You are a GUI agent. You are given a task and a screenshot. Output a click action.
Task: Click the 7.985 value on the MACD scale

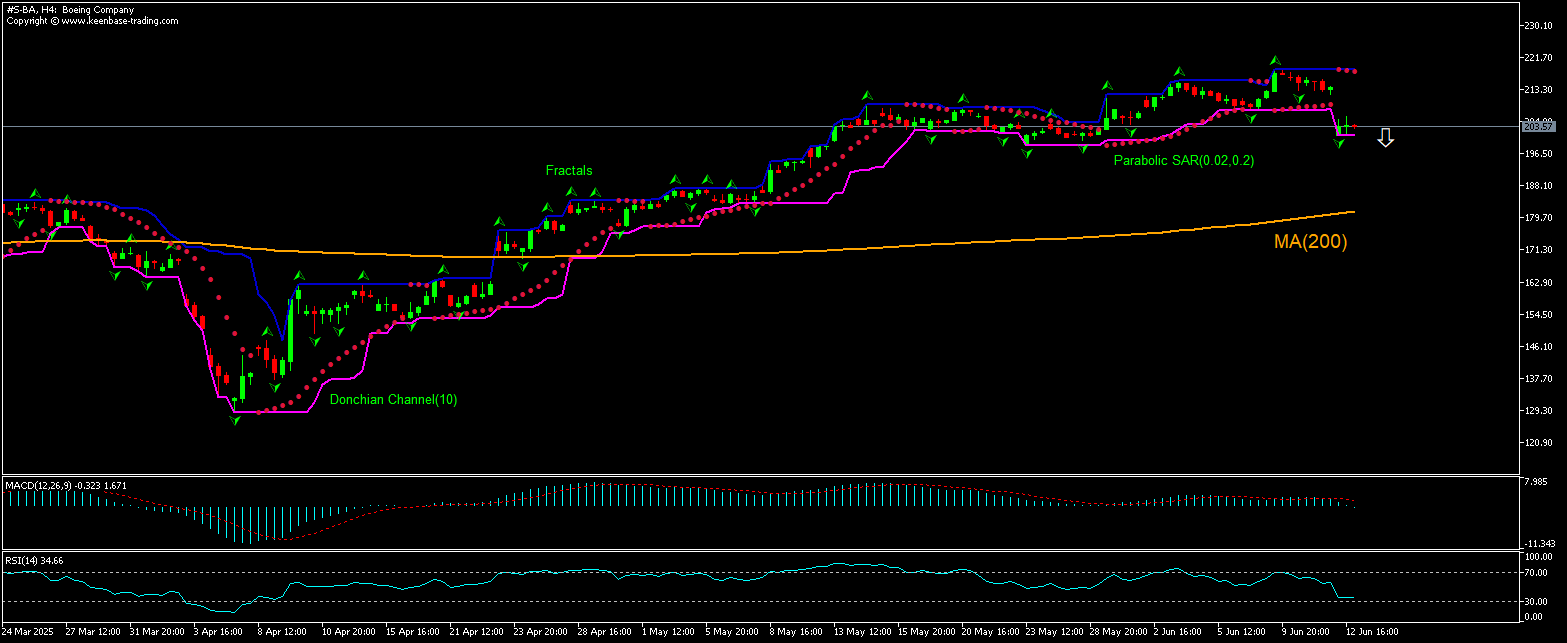1537,482
